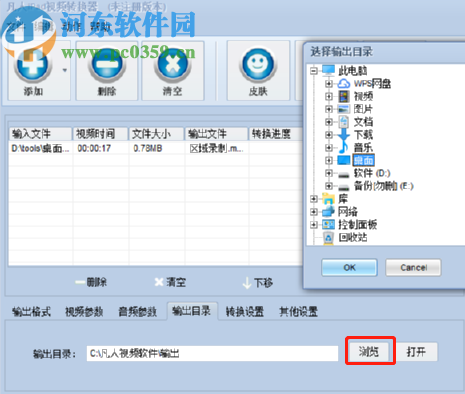Screen dimensions: 465x394
Task: Select the 音乐 music note folder
Action: click(x=363, y=147)
